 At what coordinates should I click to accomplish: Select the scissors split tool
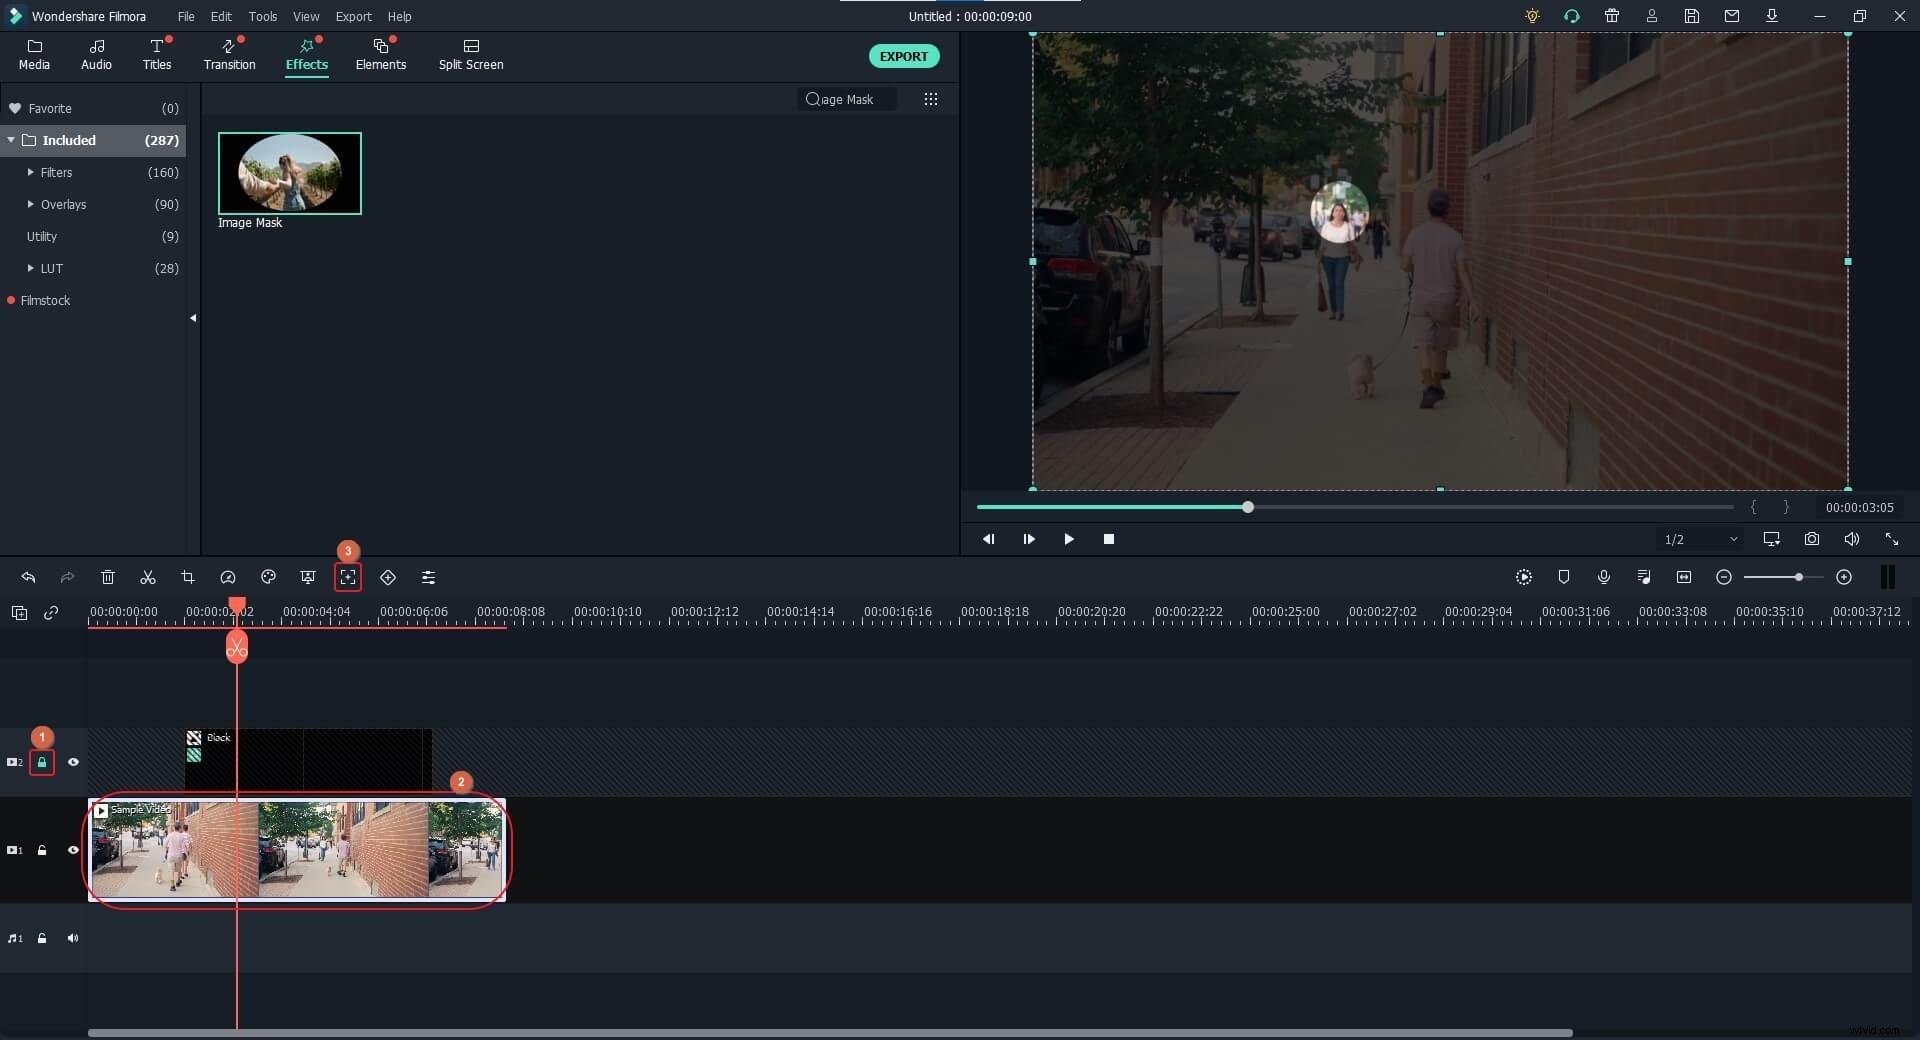[x=148, y=578]
